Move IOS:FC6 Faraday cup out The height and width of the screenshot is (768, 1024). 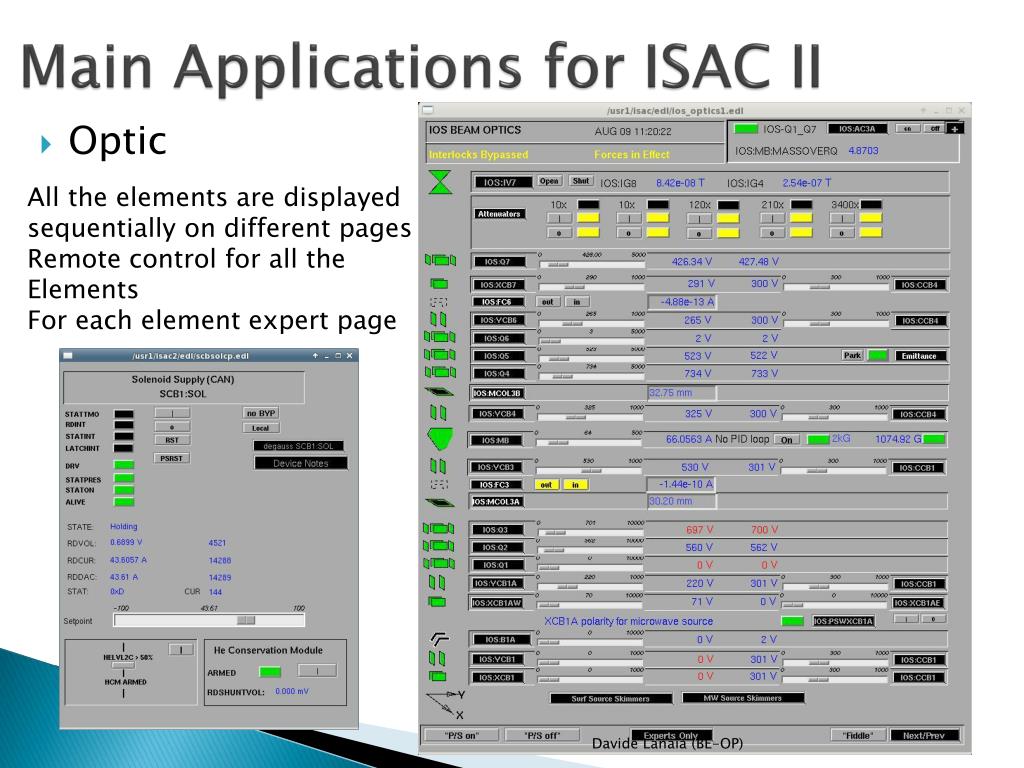pyautogui.click(x=548, y=302)
